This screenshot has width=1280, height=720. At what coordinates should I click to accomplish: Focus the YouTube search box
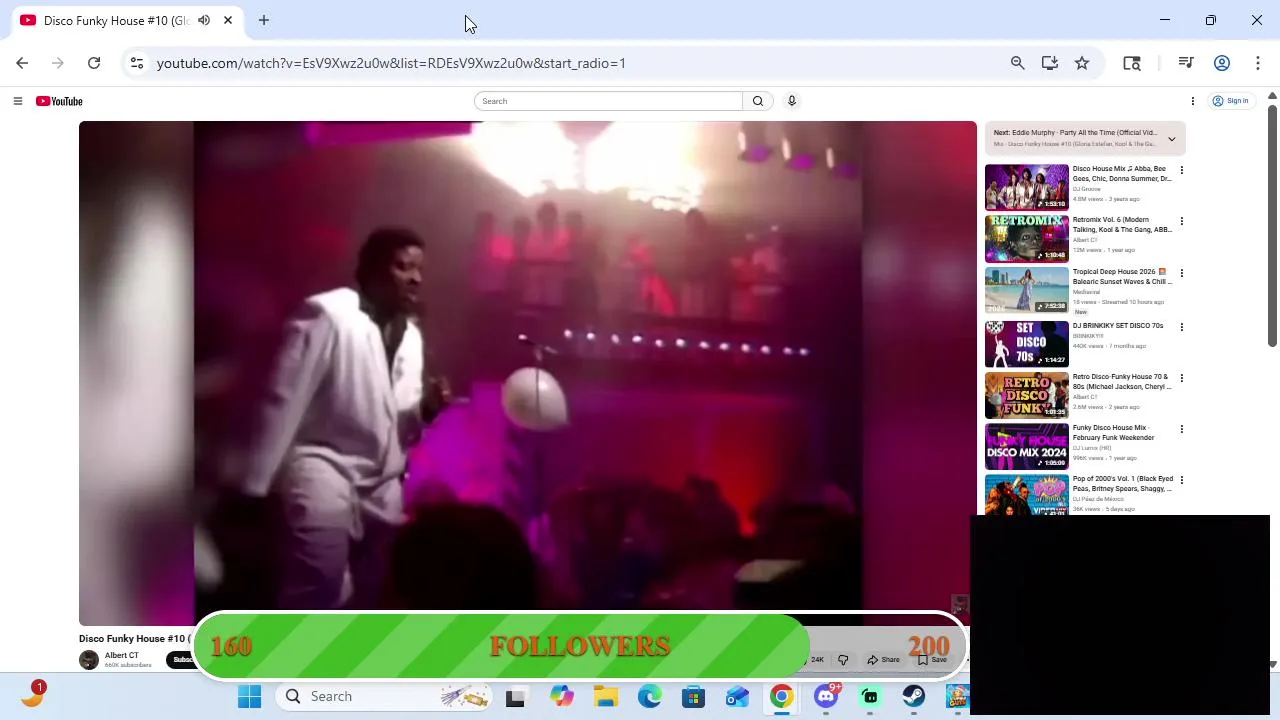point(608,101)
